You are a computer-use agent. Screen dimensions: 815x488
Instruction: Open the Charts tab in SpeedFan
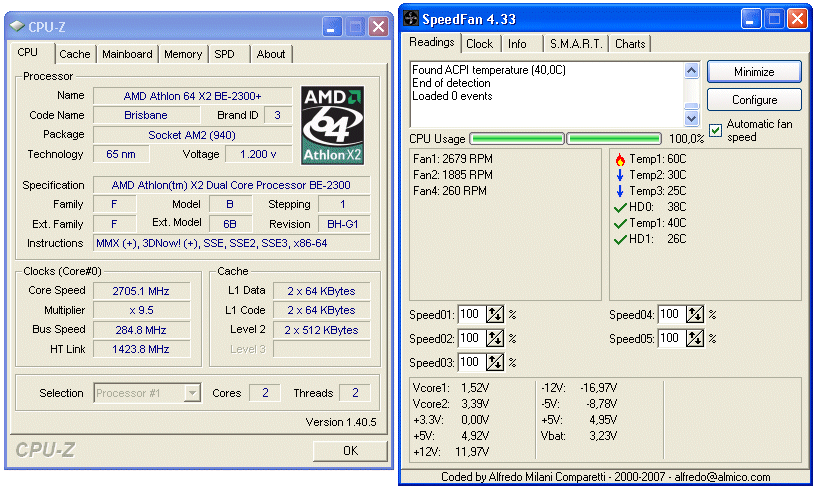pyautogui.click(x=630, y=44)
